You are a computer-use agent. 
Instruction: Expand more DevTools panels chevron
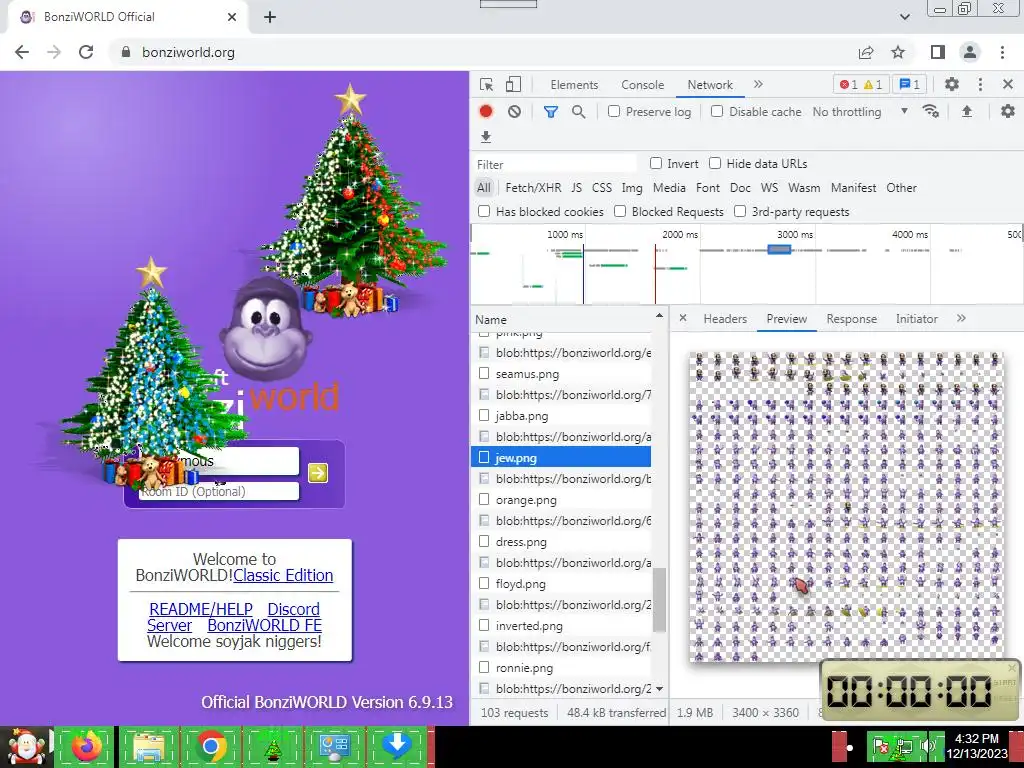coord(758,84)
